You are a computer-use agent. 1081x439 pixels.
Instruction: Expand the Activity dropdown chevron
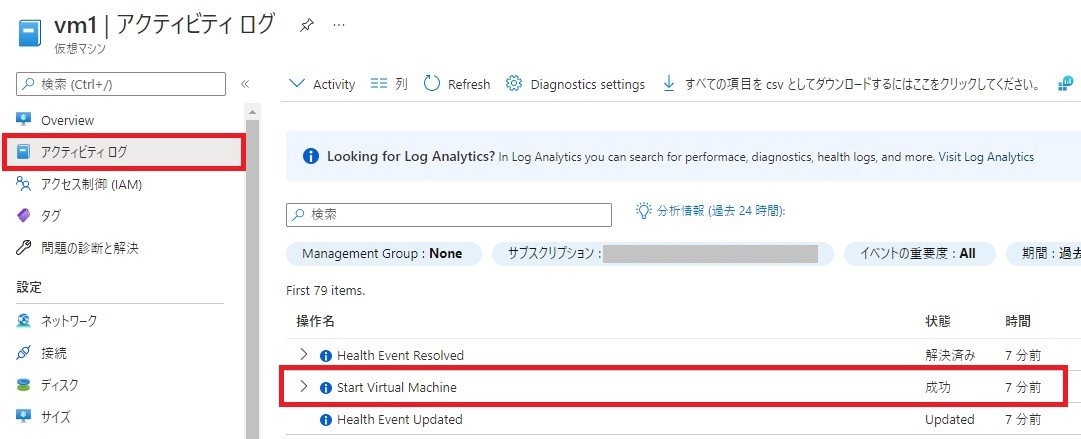(296, 83)
